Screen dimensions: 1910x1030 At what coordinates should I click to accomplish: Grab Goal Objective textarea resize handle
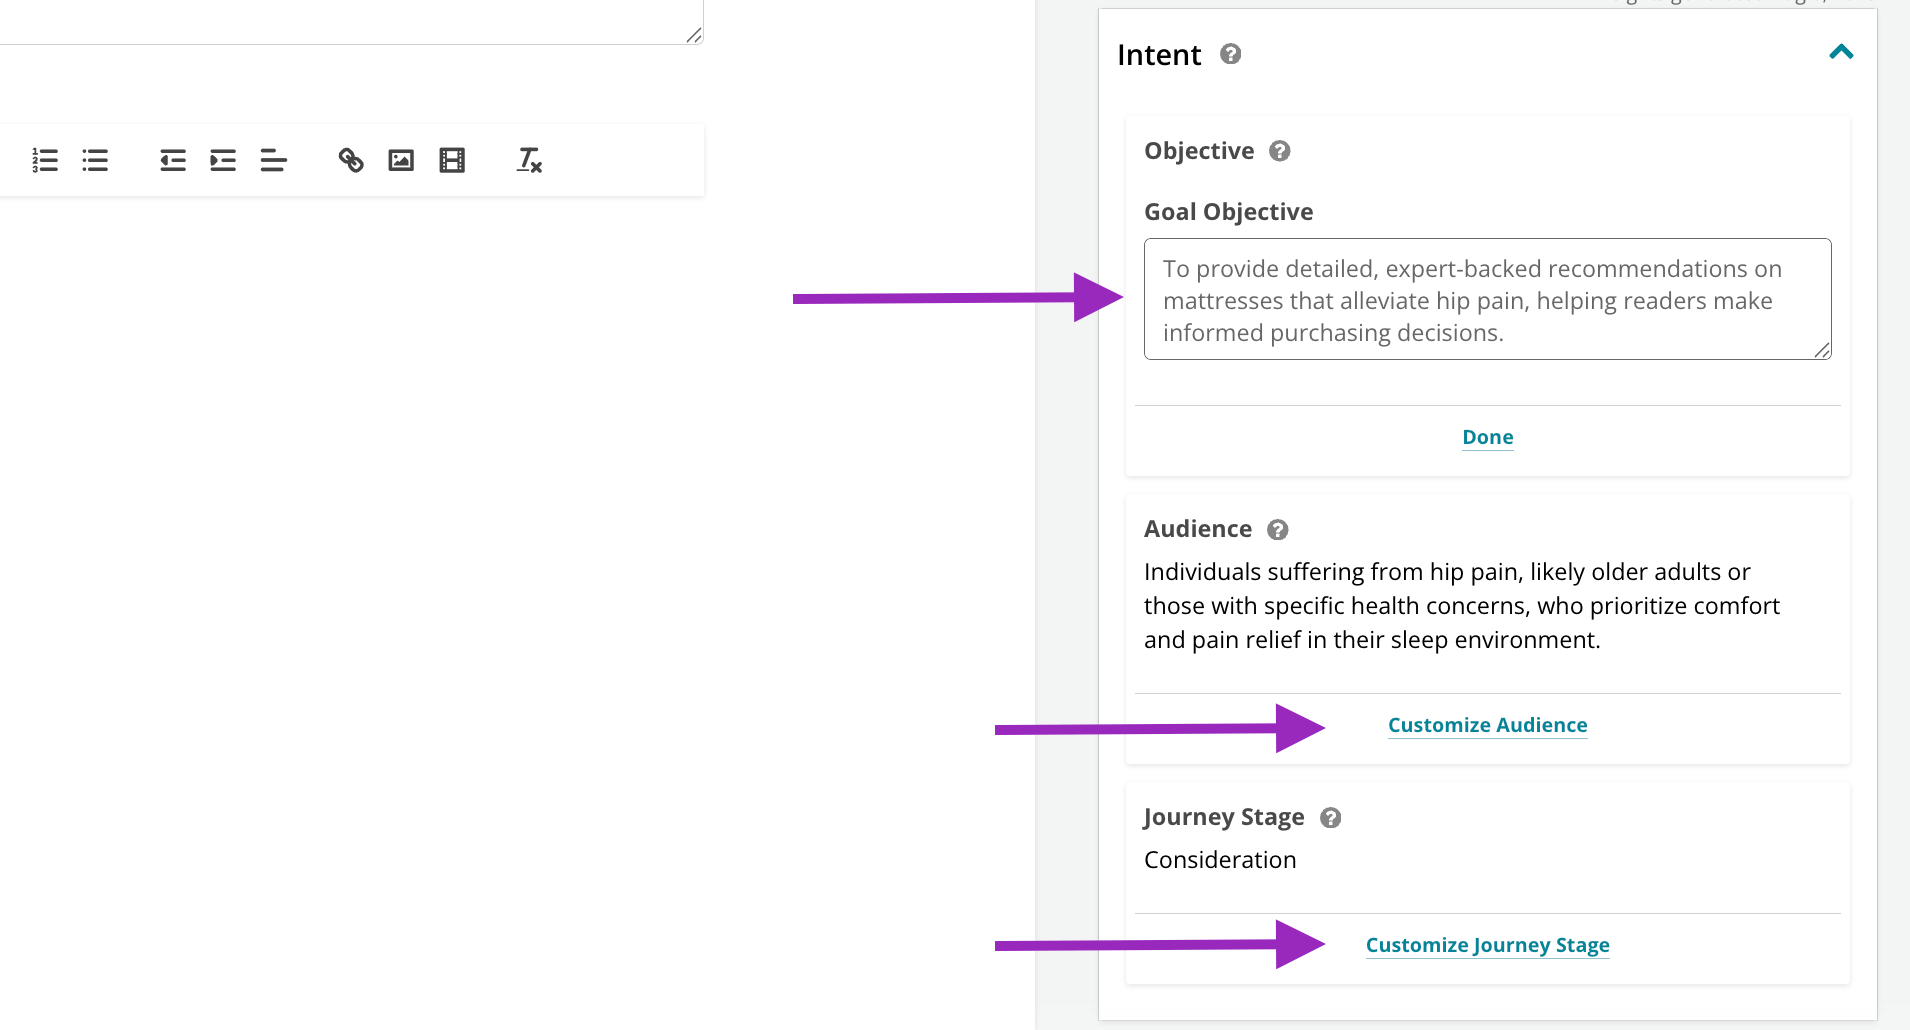click(1822, 350)
